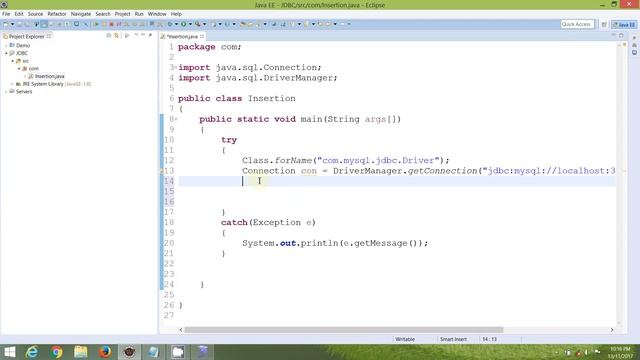Minimize the Project Explorer view
640x360 pixels.
pos(143,36)
